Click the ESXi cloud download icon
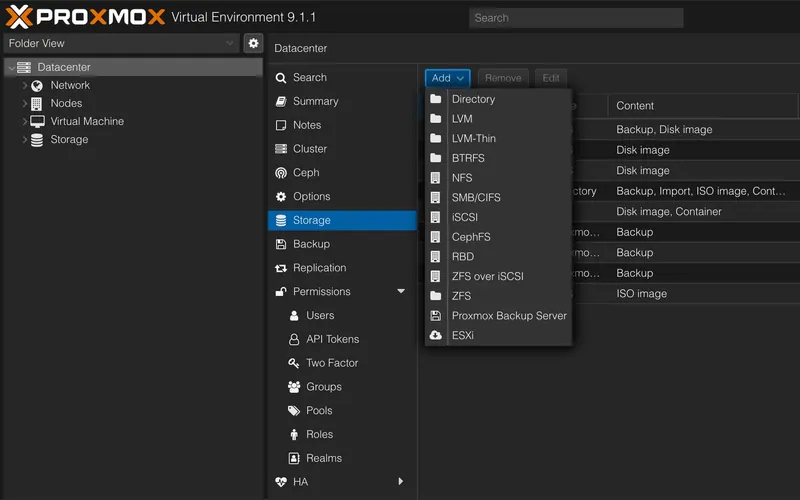Screen dimensions: 800x500 click(435, 335)
